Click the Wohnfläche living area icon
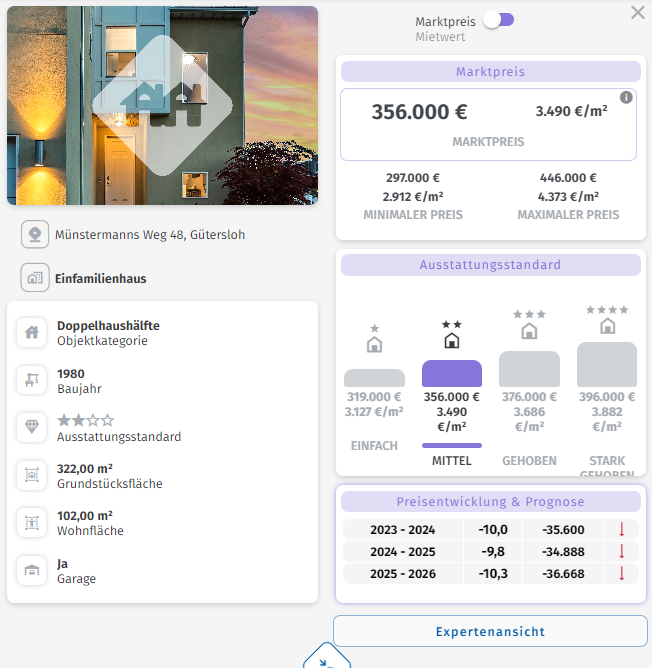652x668 pixels. (32, 522)
